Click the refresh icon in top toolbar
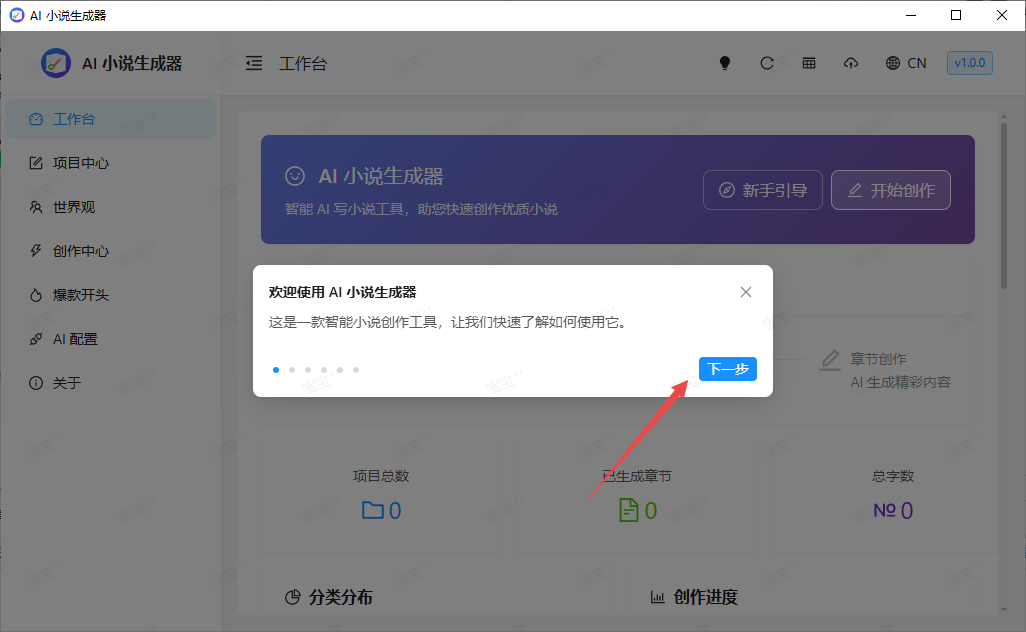1026x632 pixels. point(767,63)
